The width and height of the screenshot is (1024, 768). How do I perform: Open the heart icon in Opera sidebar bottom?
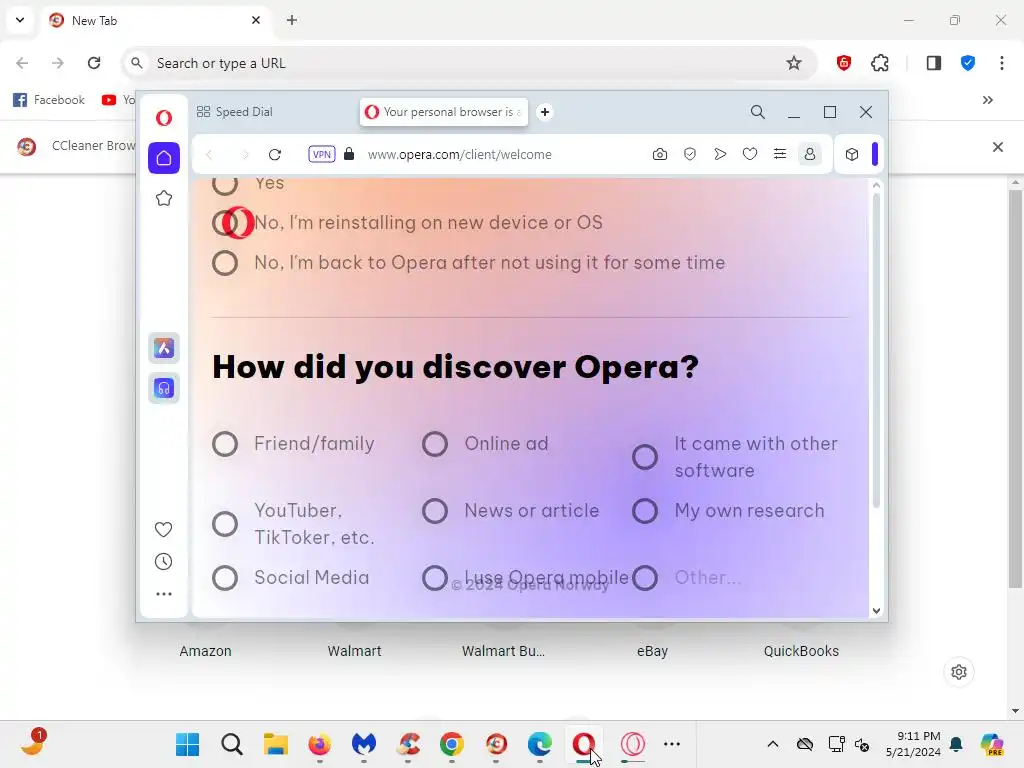click(x=163, y=529)
